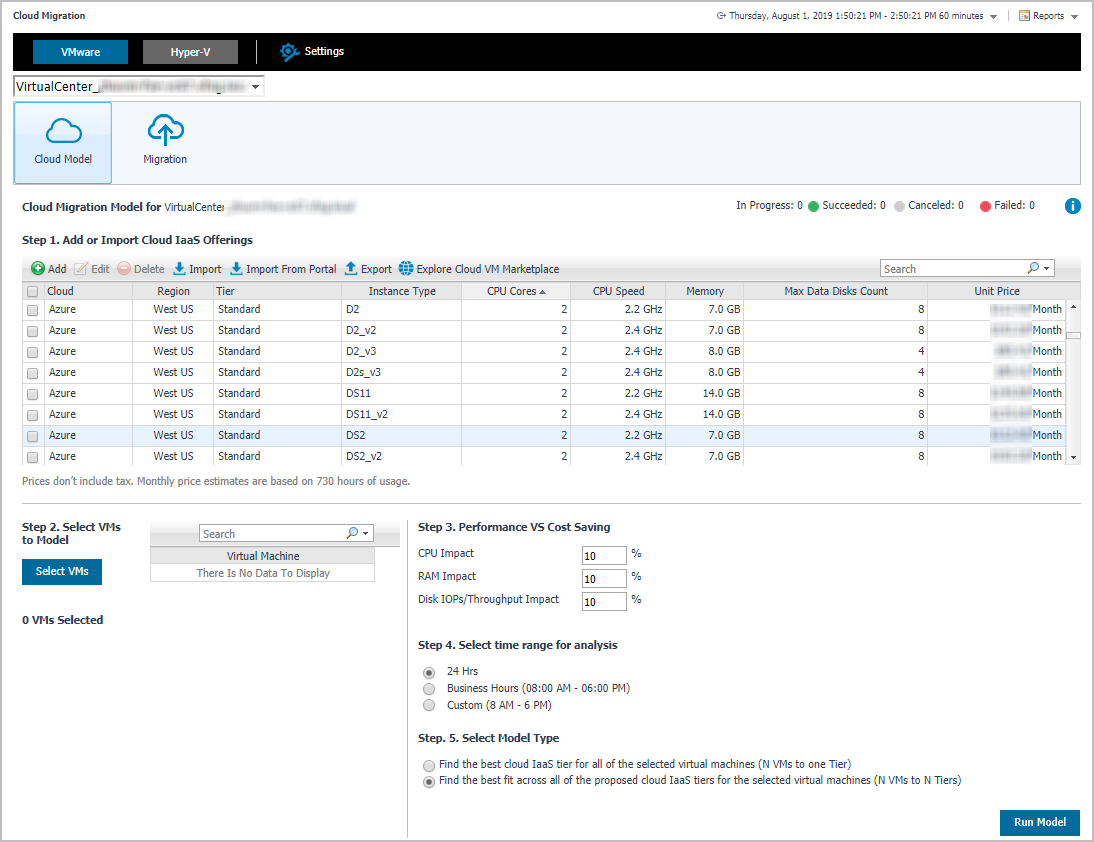Check the D2s_v3 instance row checkbox
Viewport: 1094px width, 842px height.
point(32,373)
